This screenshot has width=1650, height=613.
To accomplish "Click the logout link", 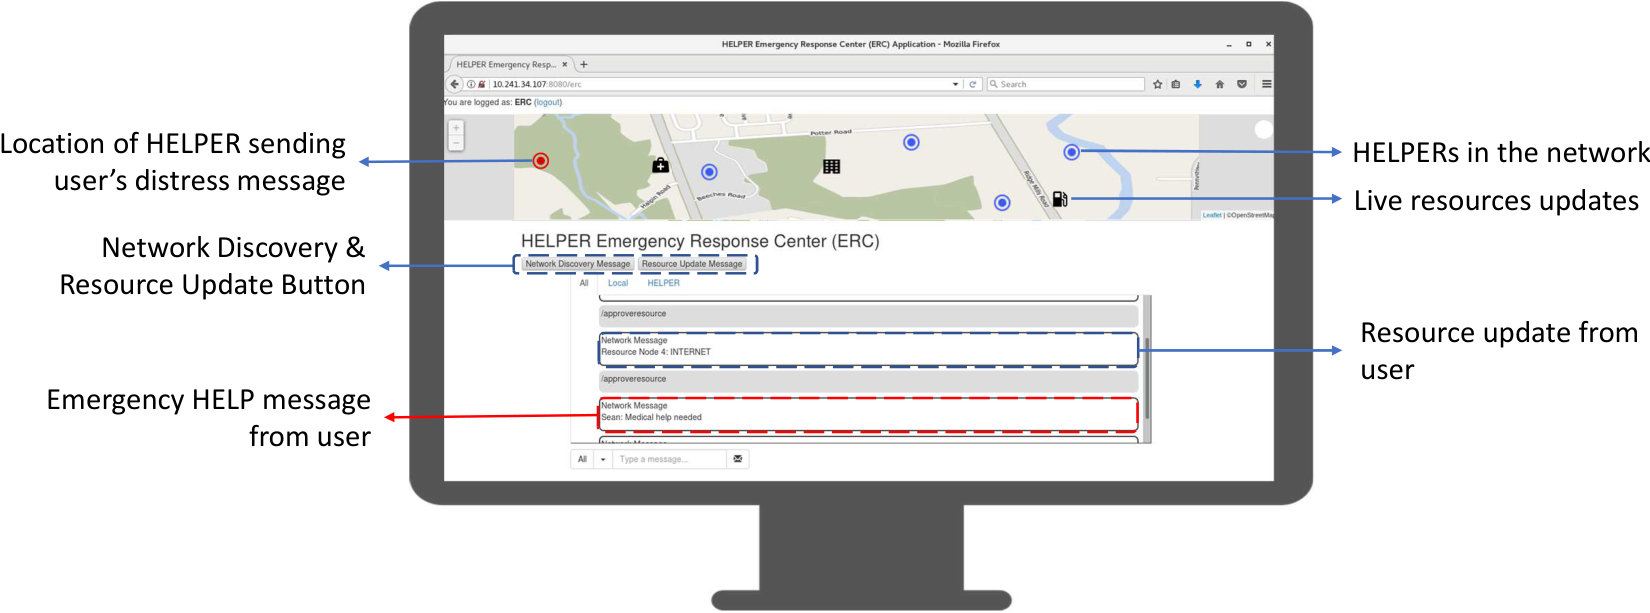I will 548,102.
